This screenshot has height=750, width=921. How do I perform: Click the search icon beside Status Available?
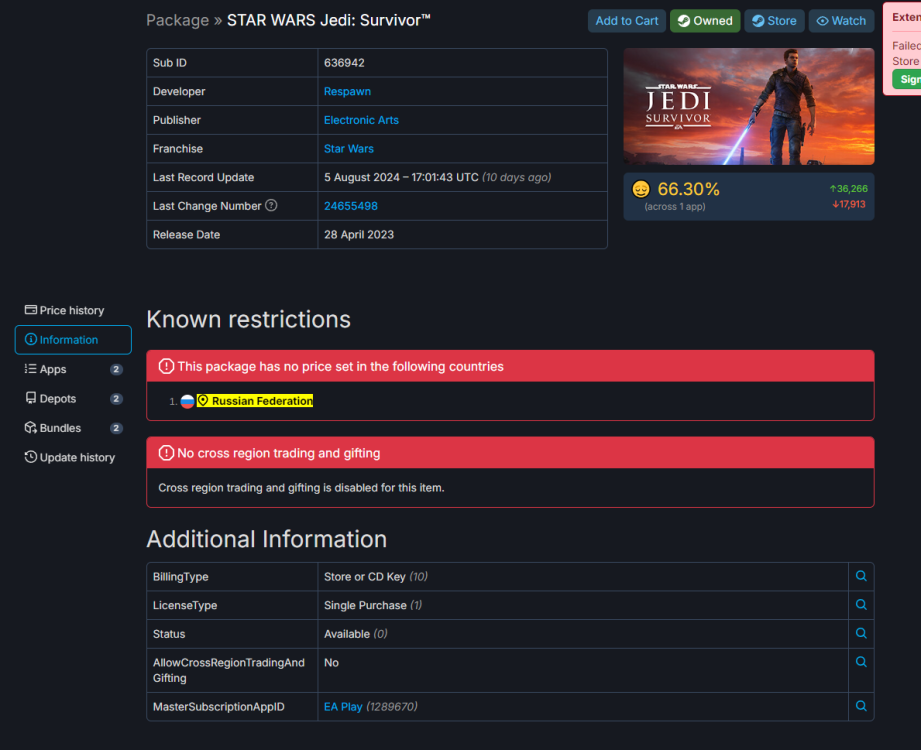(x=861, y=633)
